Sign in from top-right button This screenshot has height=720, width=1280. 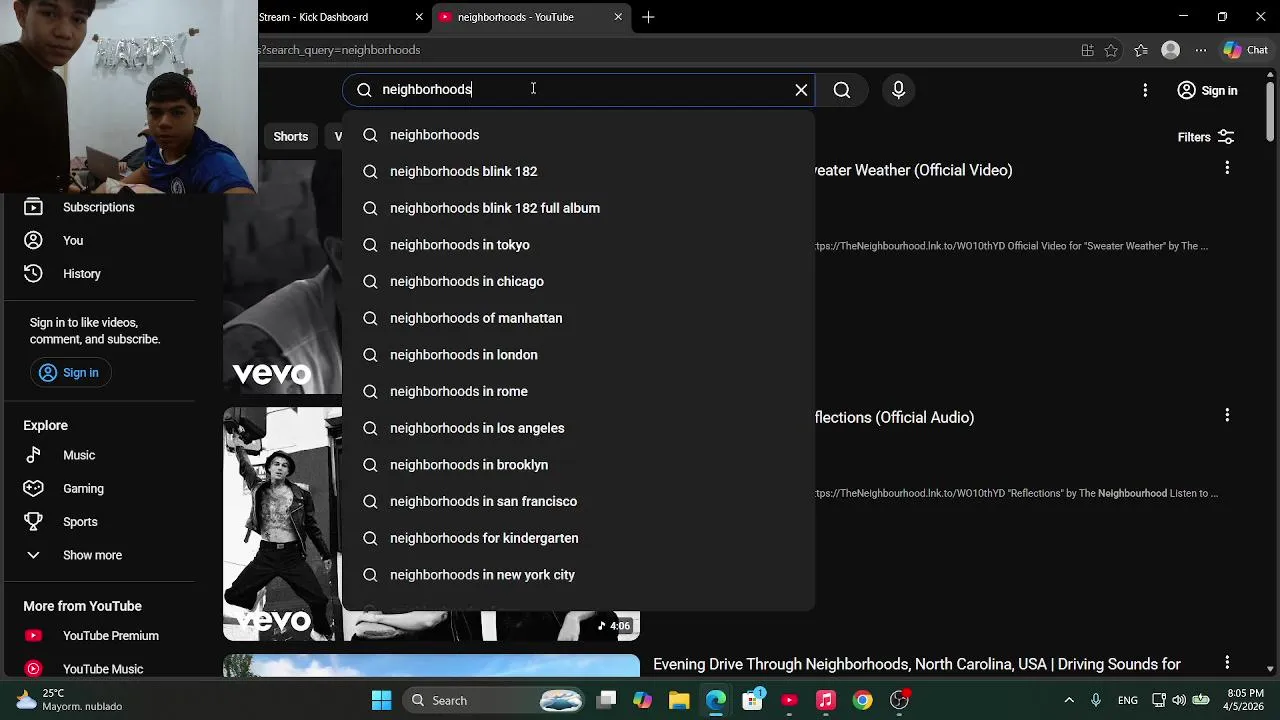coord(1207,90)
